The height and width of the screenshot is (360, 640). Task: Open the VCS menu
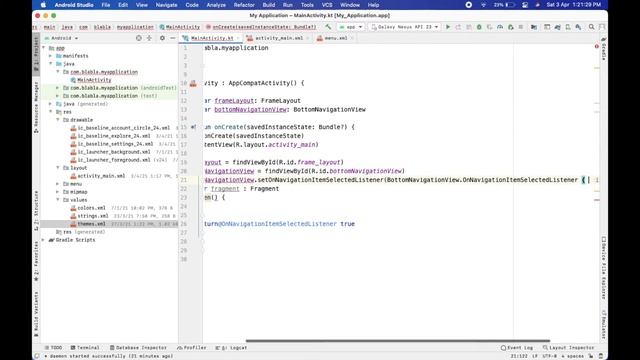tap(327, 5)
